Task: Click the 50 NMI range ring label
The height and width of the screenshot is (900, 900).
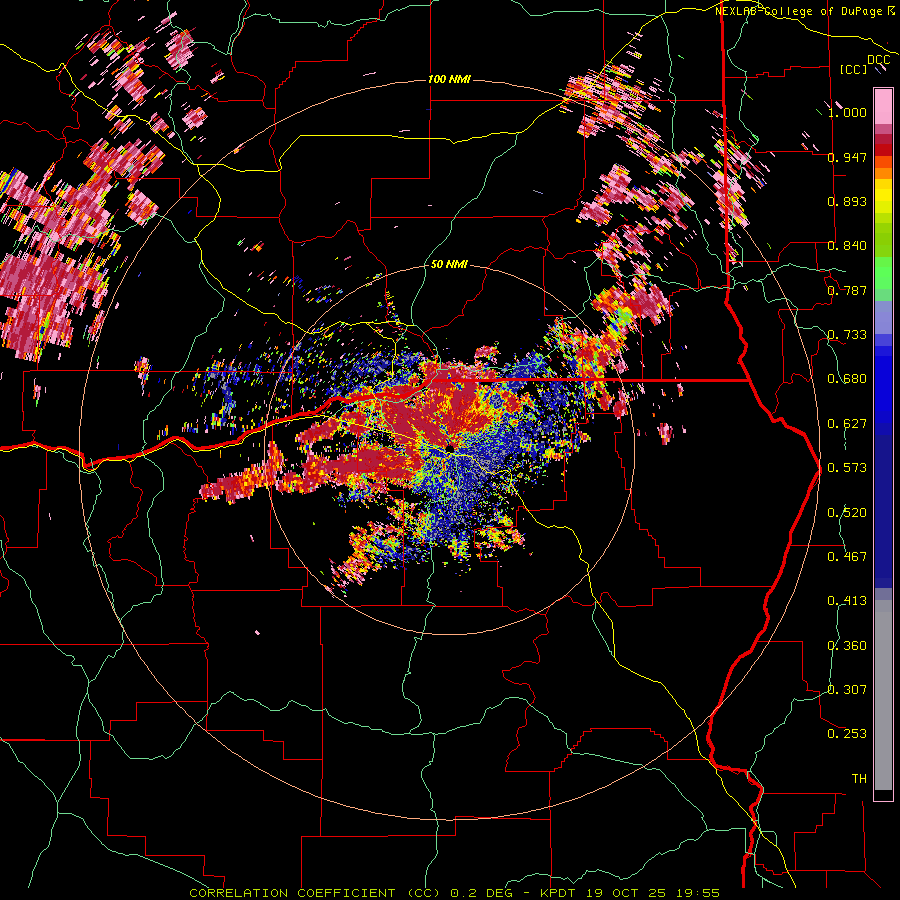Action: pyautogui.click(x=449, y=264)
